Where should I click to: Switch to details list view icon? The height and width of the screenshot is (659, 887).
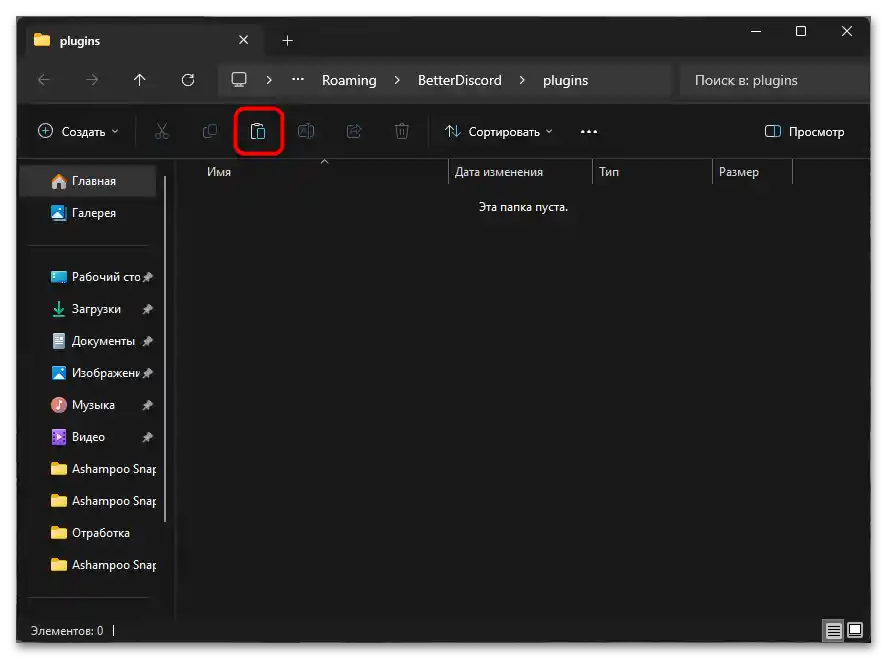pyautogui.click(x=834, y=630)
